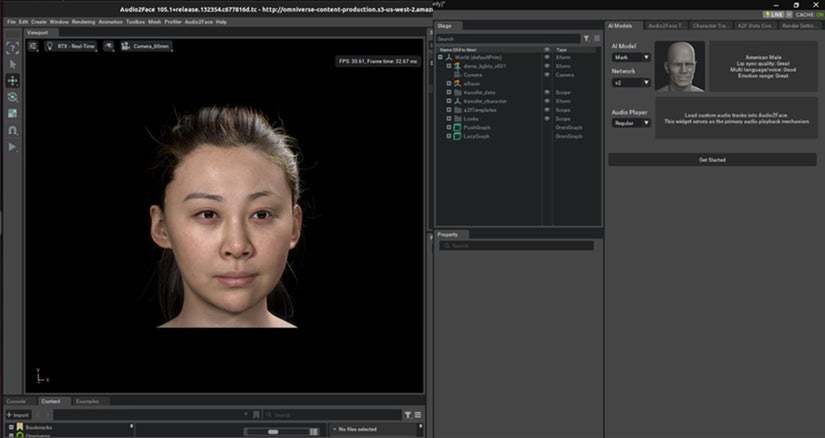Open the AI Model dropdown showing Mark
Viewport: 825px width, 438px height.
coord(630,57)
